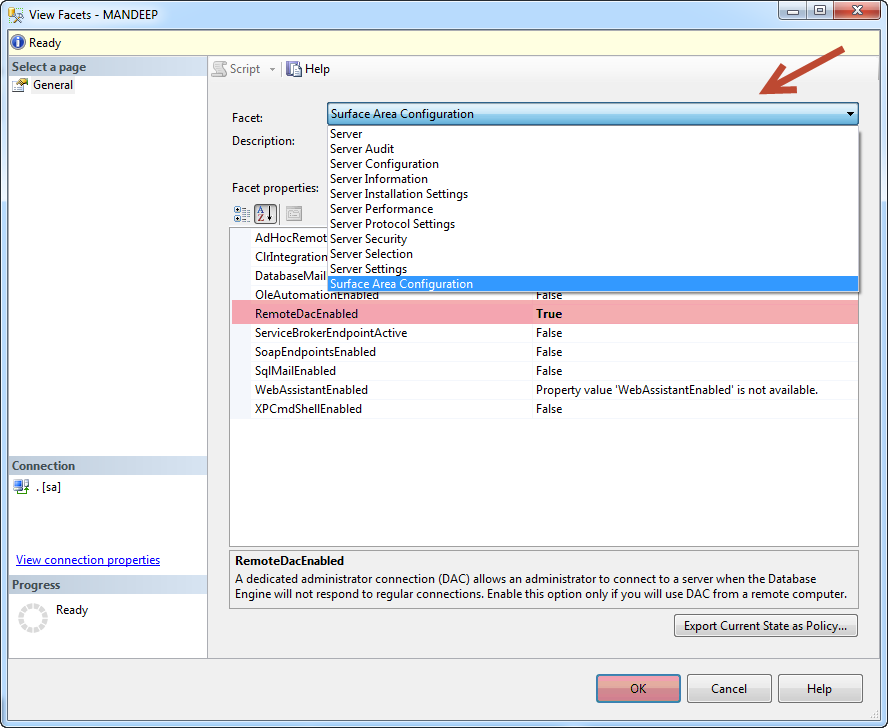Viewport: 888px width, 728px height.
Task: Cancel the View Facets dialog
Action: point(729,689)
